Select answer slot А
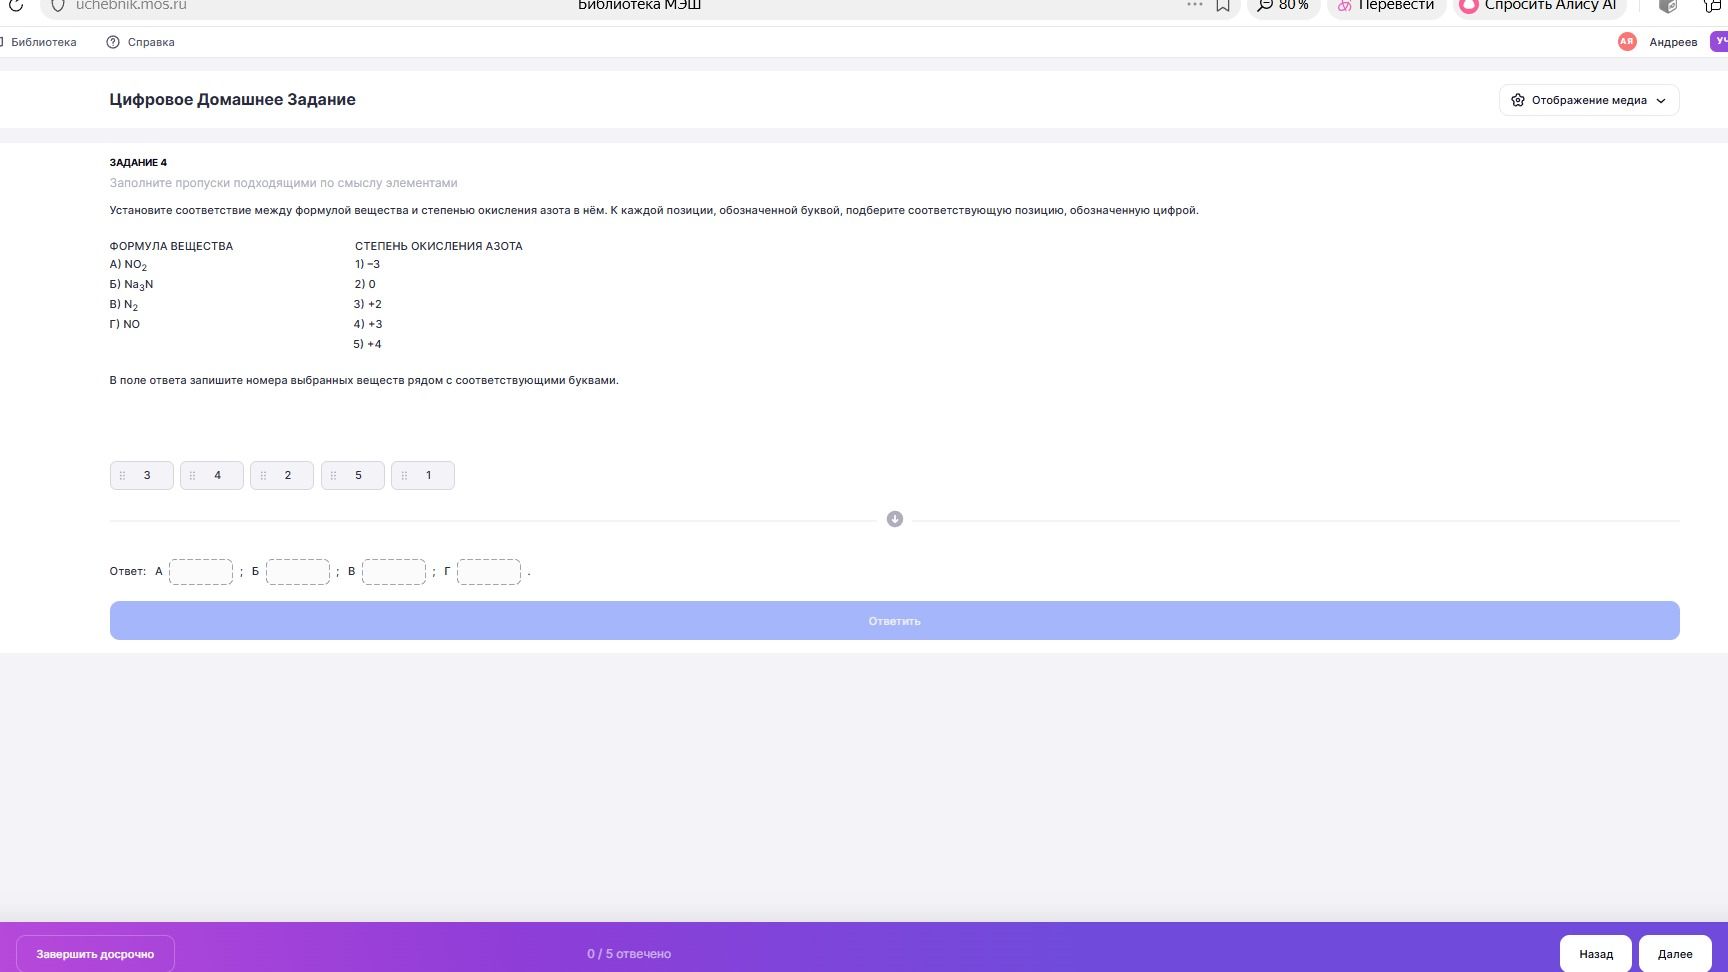 (201, 572)
